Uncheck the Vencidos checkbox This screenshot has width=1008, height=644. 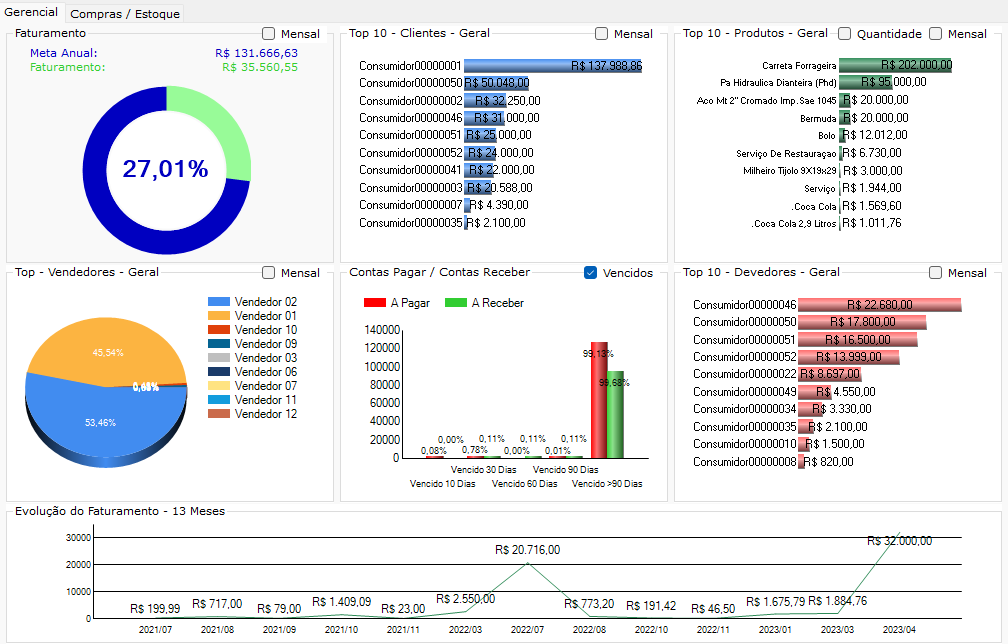(591, 273)
